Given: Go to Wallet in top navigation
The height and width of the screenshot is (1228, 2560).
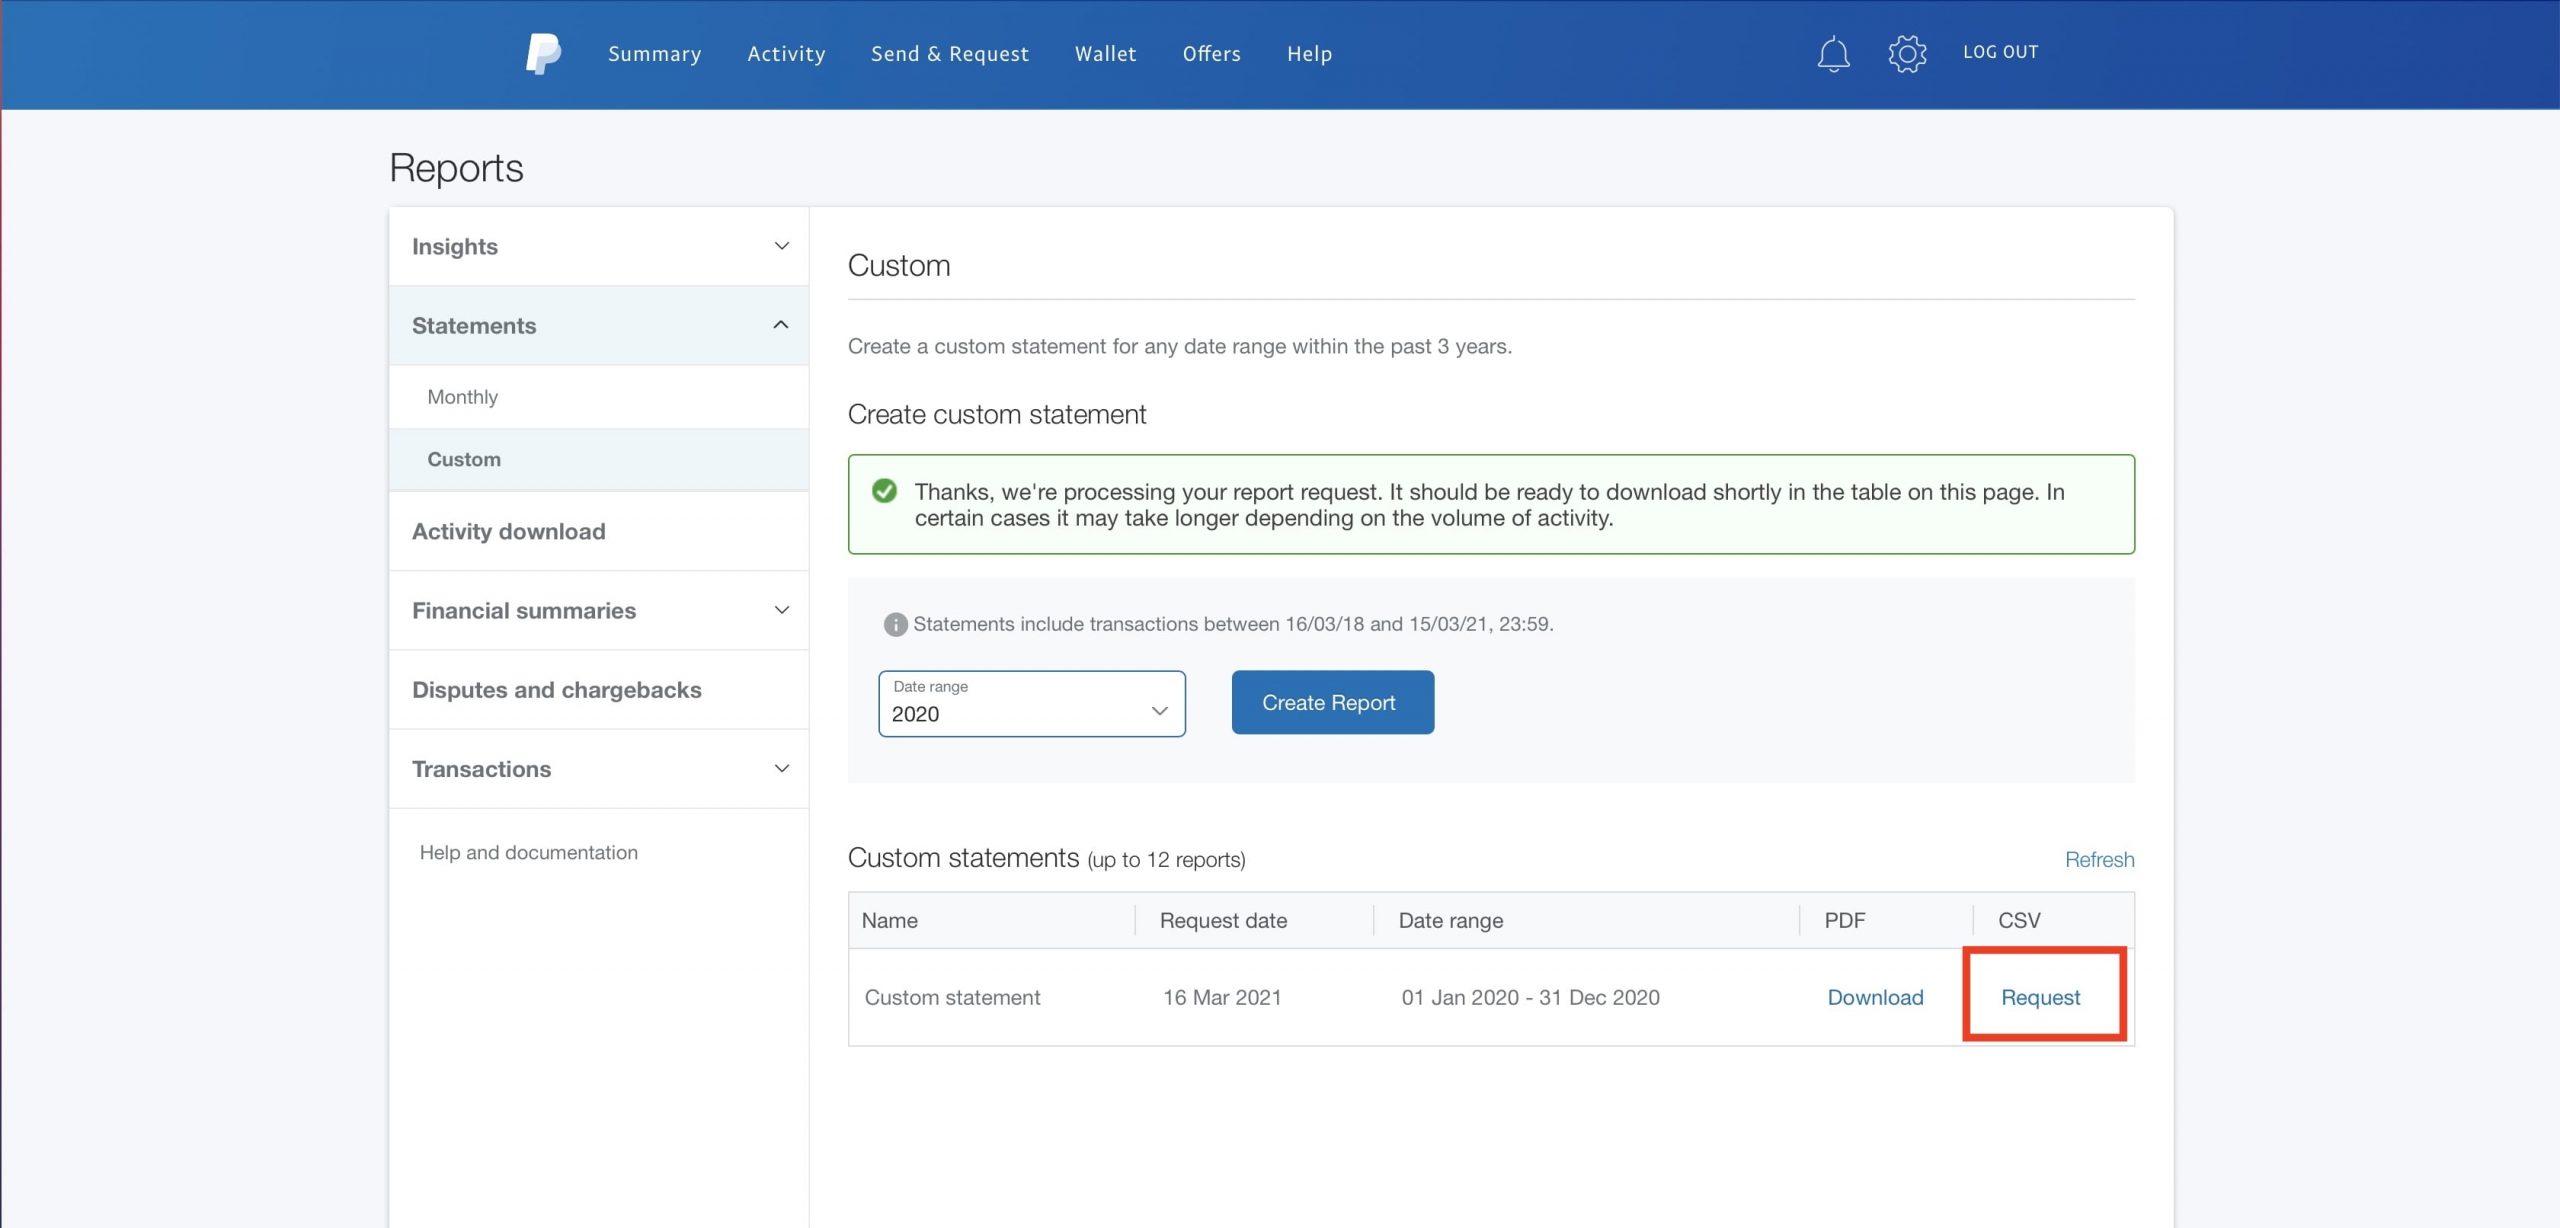Looking at the screenshot, I should [1105, 54].
